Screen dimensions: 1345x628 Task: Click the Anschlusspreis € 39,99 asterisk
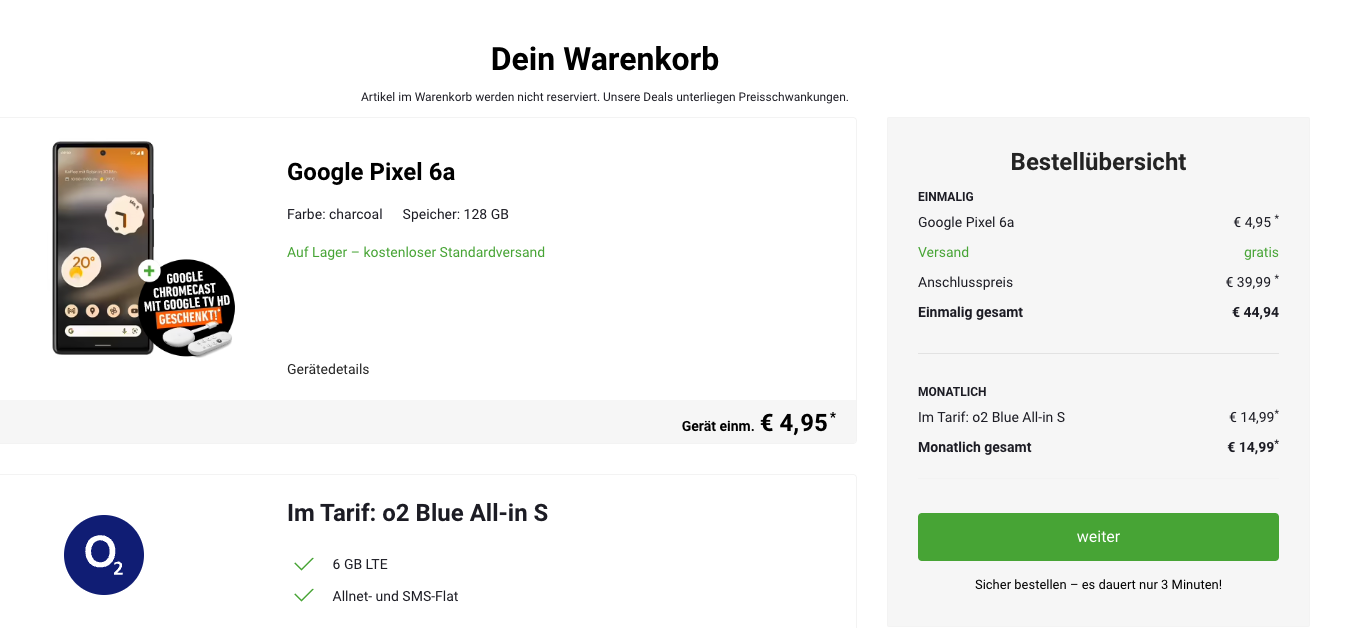[x=1276, y=277]
